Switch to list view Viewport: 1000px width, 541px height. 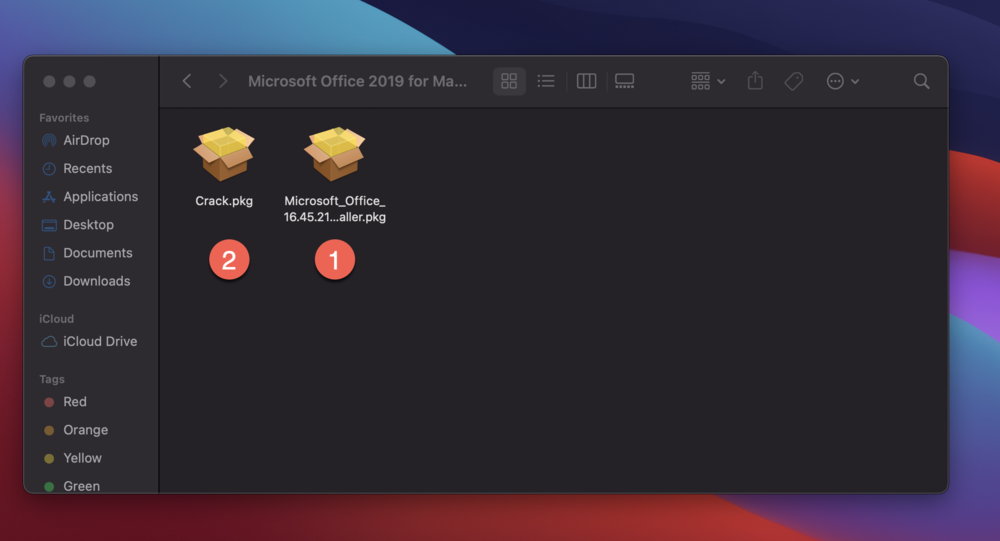[546, 81]
